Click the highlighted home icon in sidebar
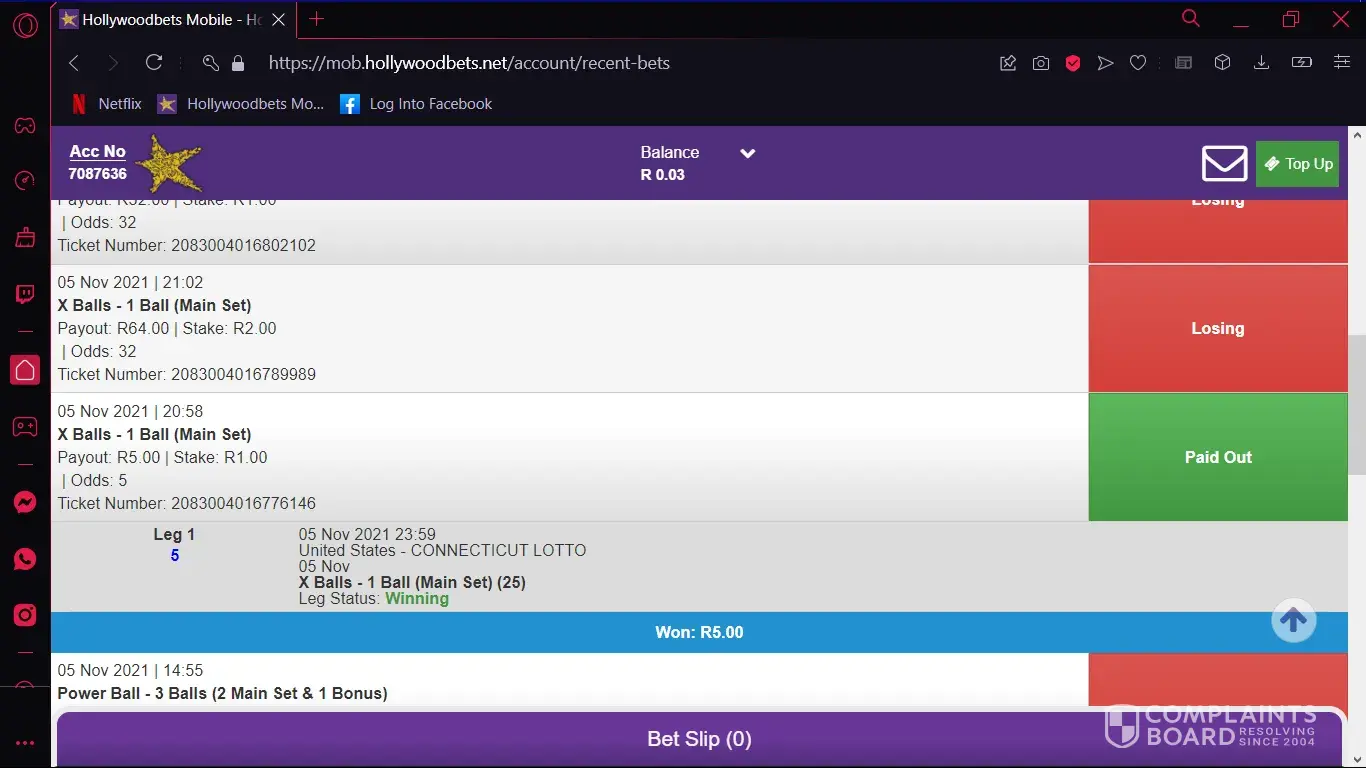 pyautogui.click(x=25, y=370)
